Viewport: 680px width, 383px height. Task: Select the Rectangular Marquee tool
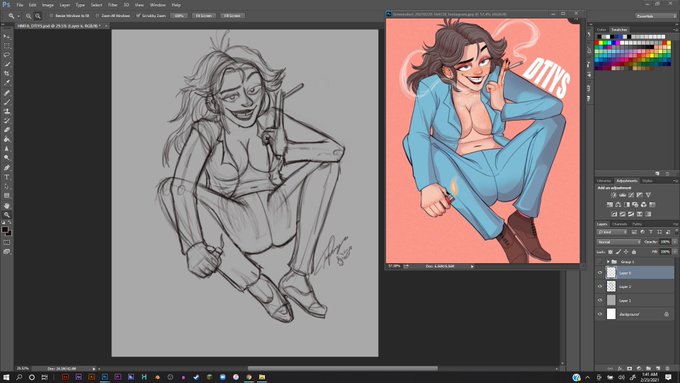click(7, 46)
